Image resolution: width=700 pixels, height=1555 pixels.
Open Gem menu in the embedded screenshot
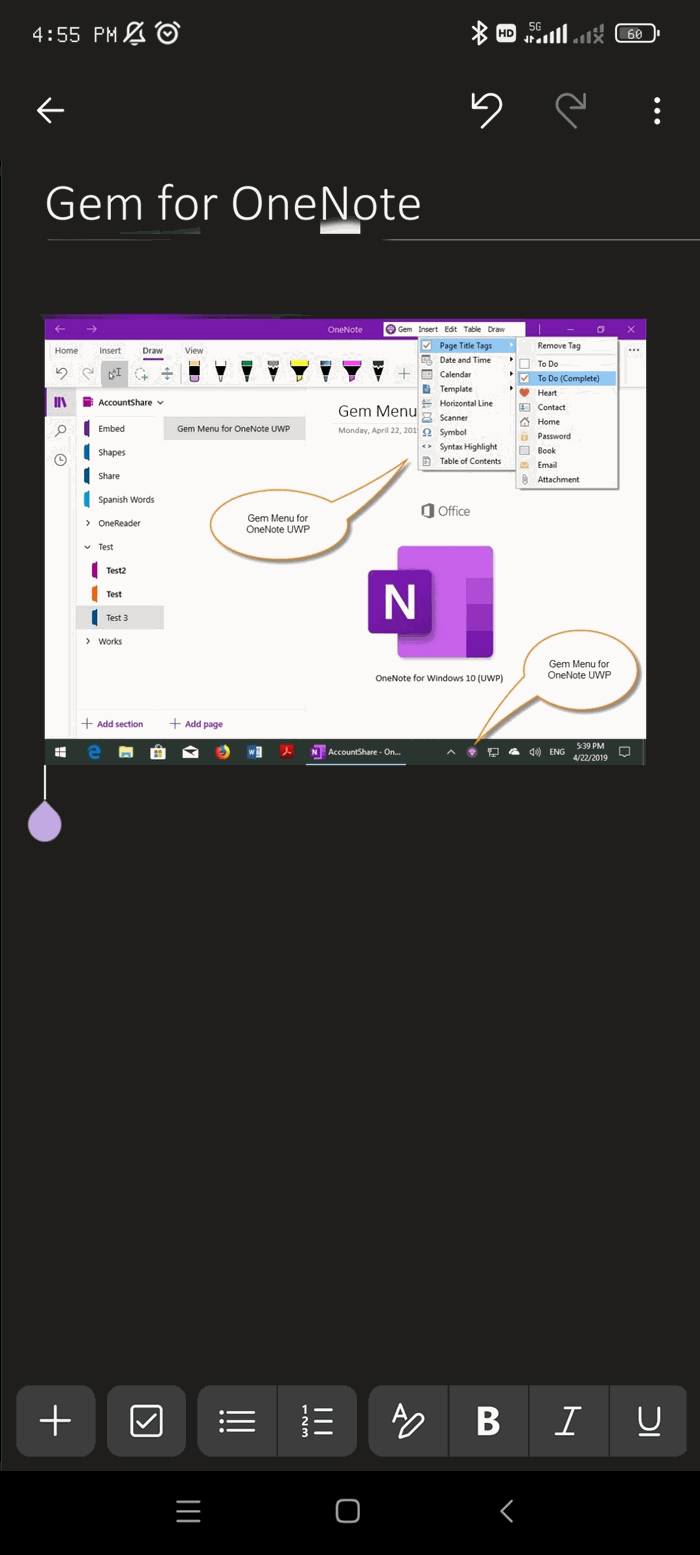click(399, 329)
